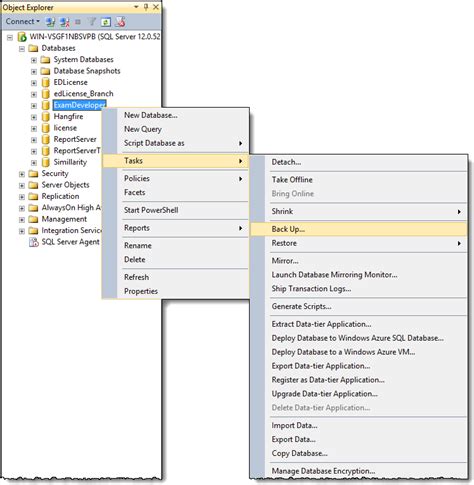This screenshot has width=474, height=485.
Task: Select Import Data... menu entry
Action: pos(359,426)
